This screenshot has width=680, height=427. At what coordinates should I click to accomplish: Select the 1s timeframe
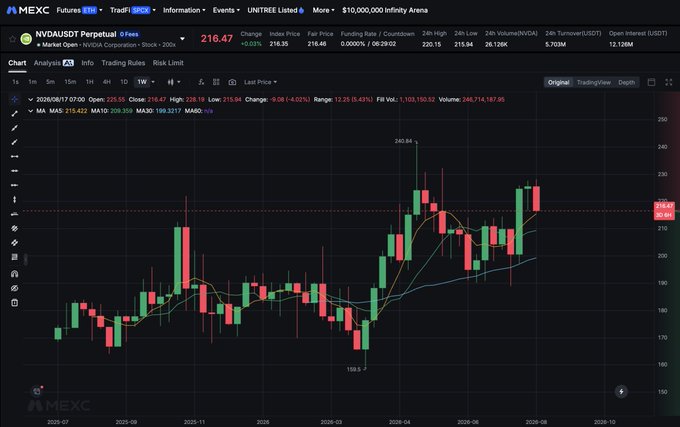point(16,82)
